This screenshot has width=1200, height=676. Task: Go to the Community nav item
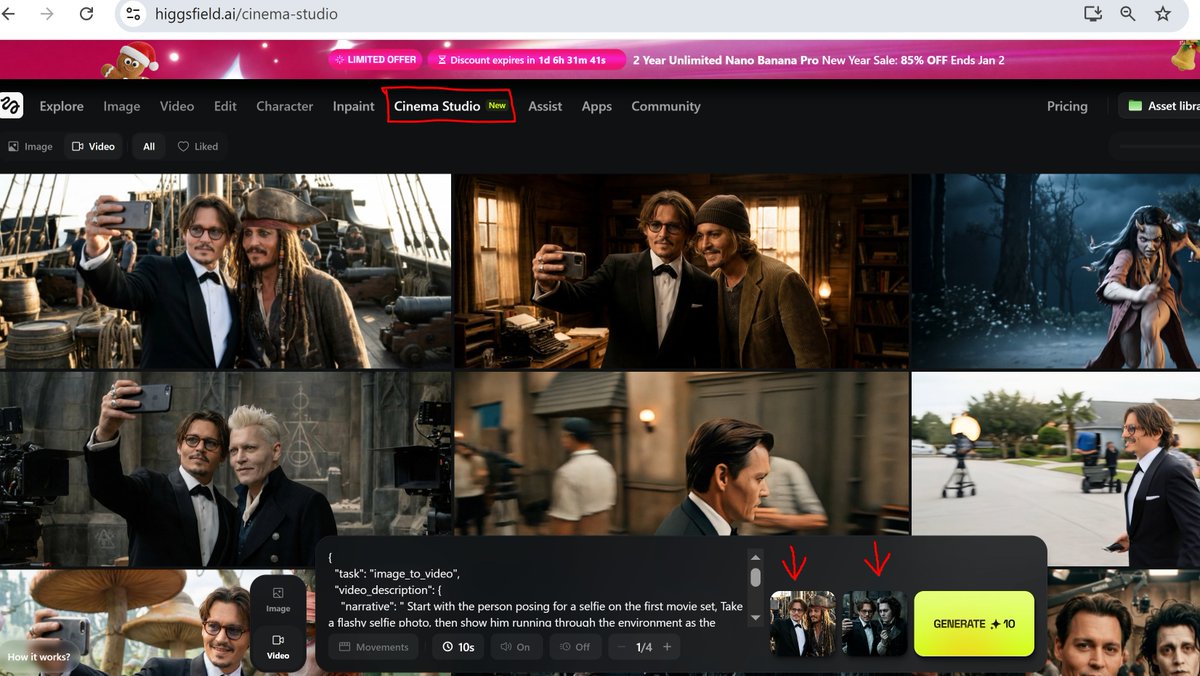pos(666,106)
